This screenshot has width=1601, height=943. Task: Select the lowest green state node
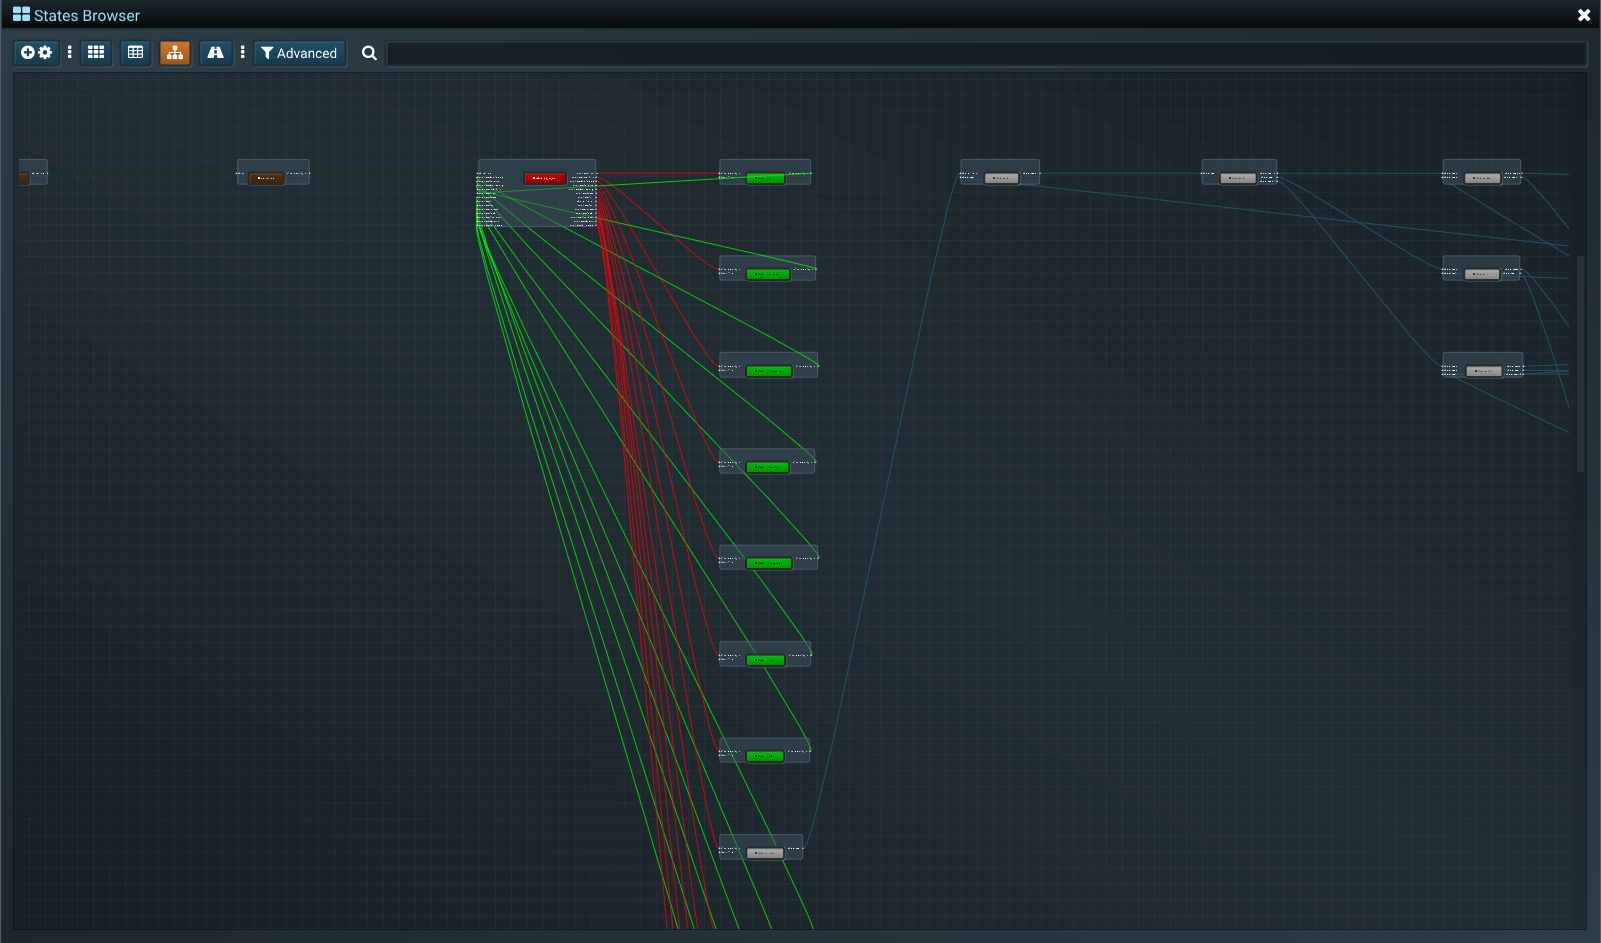[765, 756]
